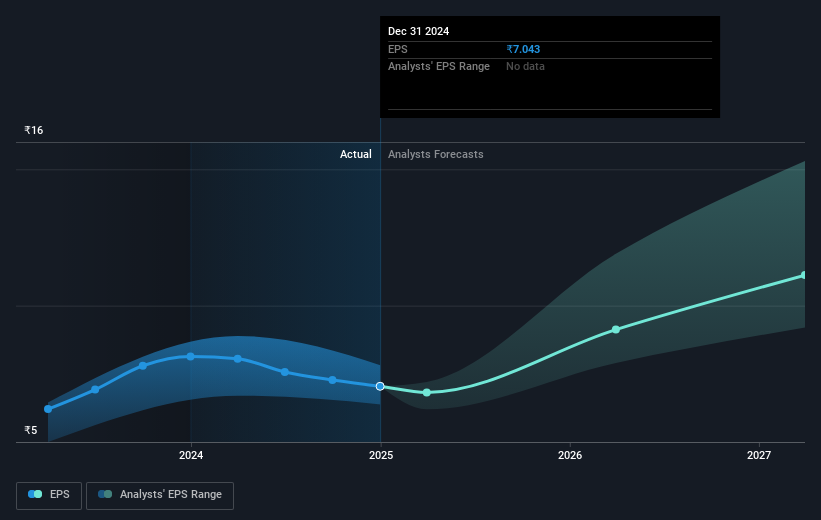The width and height of the screenshot is (821, 520).
Task: Click the ₹7.043 EPS value in tooltip
Action: [x=523, y=49]
